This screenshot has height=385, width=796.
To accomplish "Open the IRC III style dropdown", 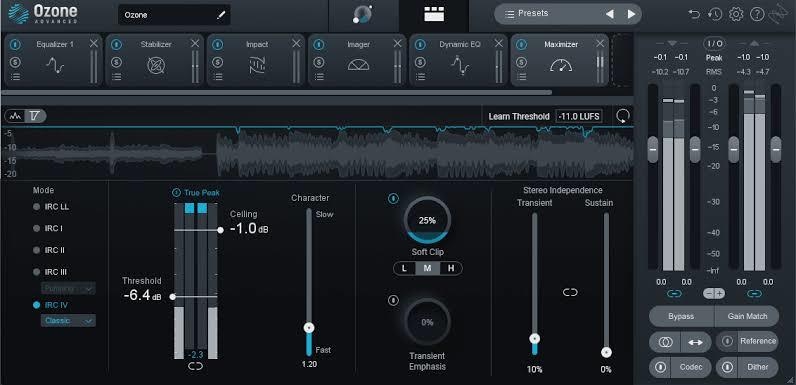I will pyautogui.click(x=68, y=288).
